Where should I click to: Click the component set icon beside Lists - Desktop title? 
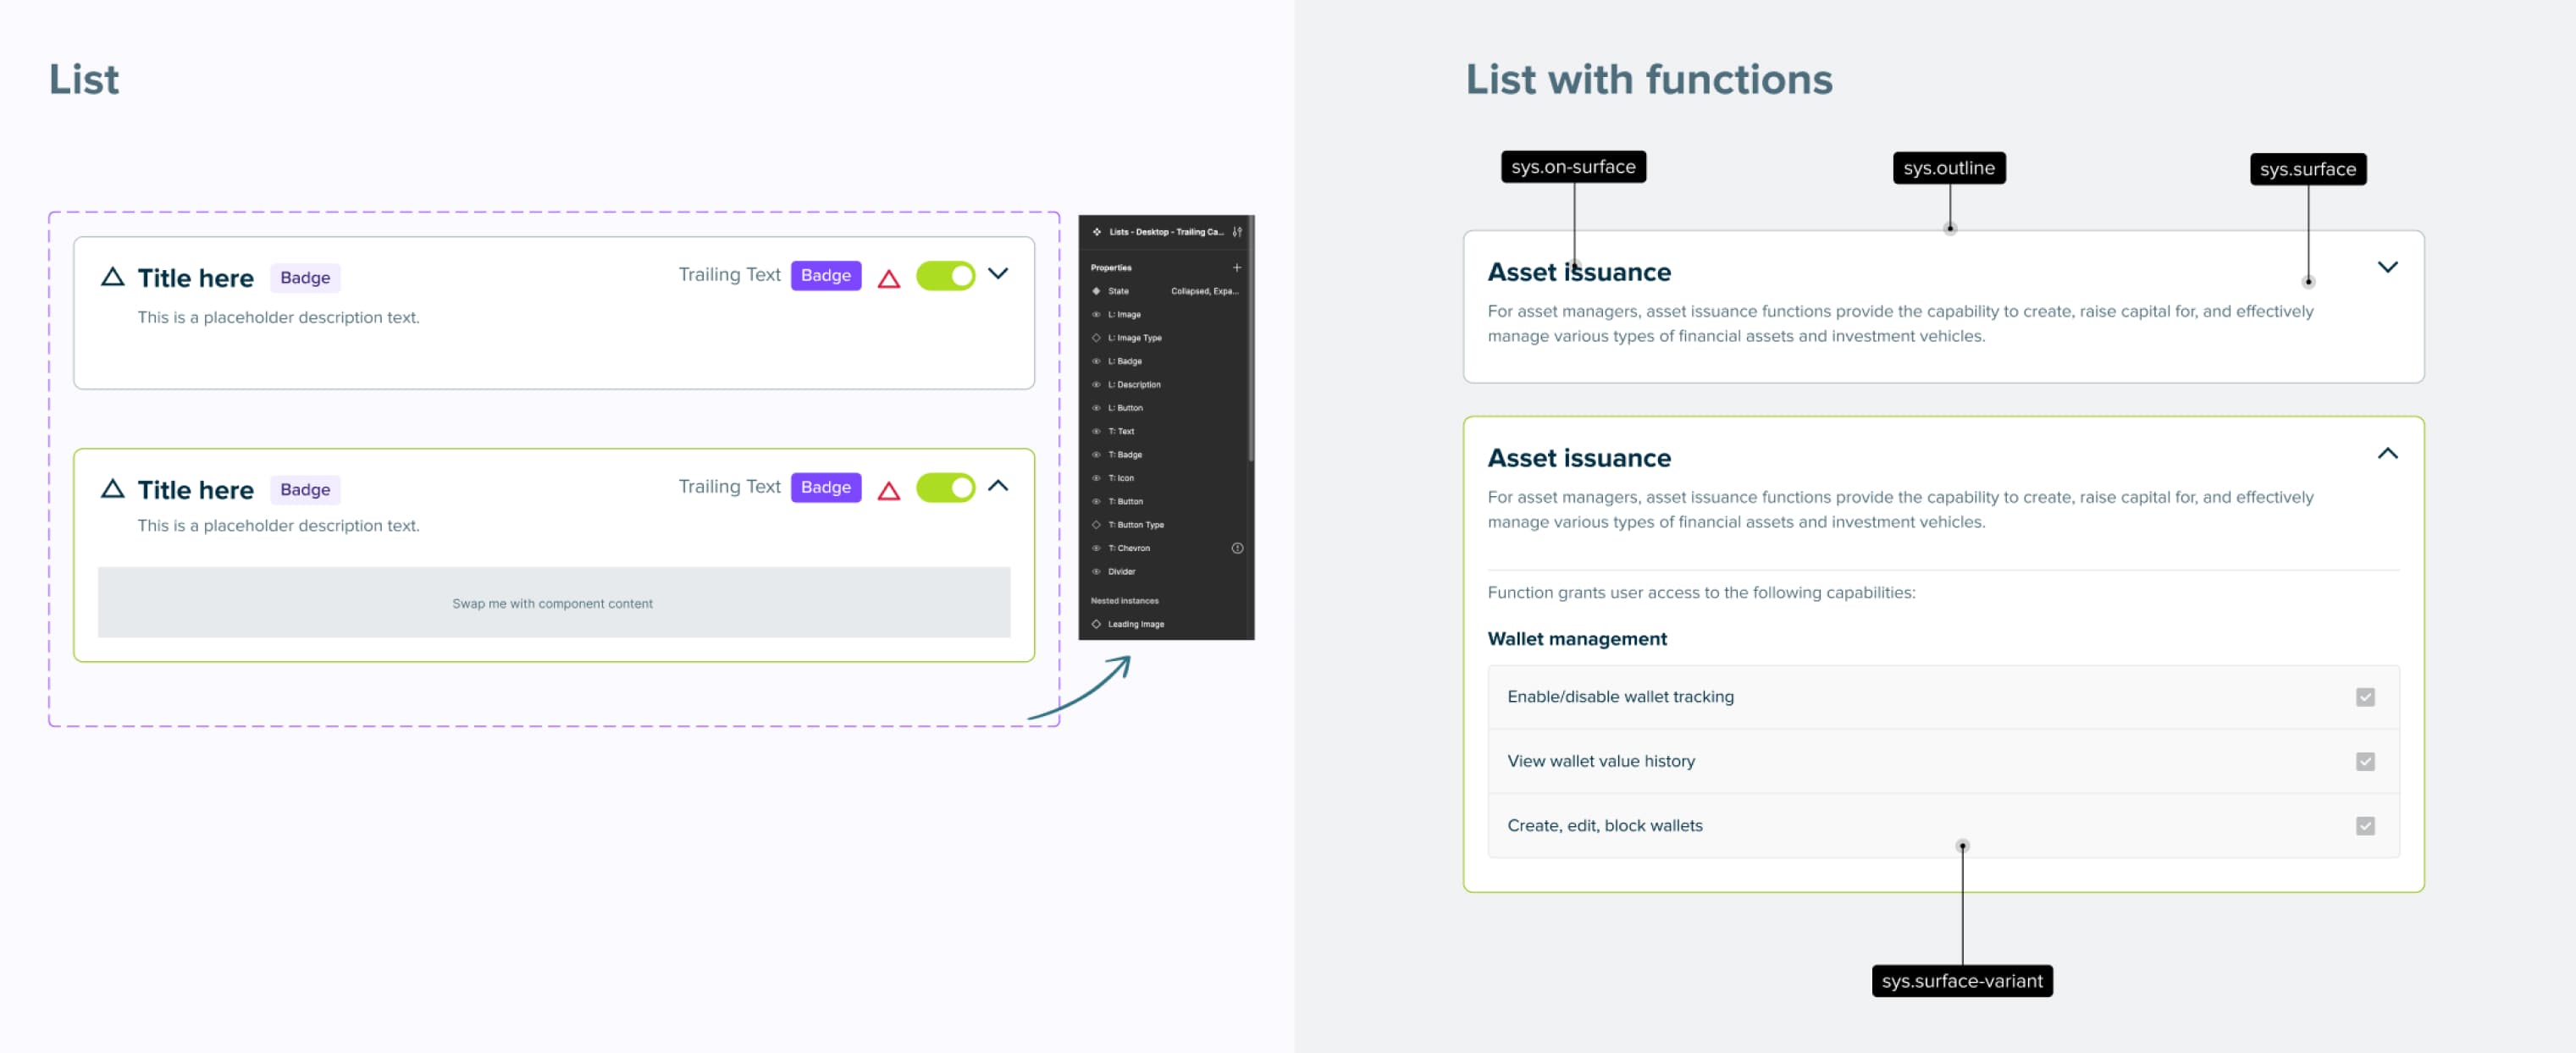1097,232
